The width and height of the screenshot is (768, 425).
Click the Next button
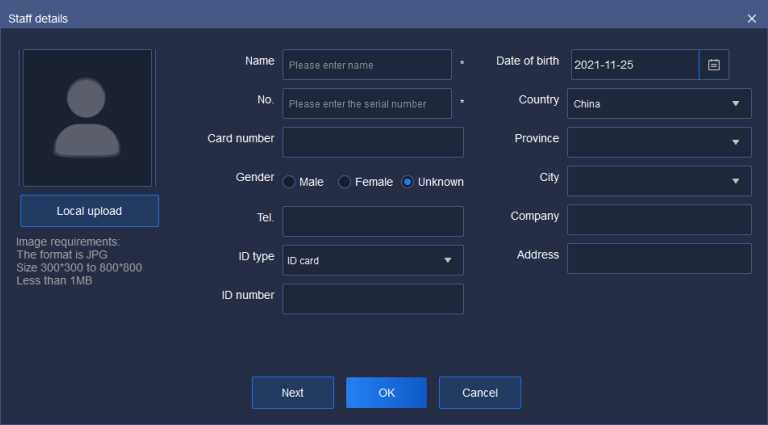[x=292, y=393]
